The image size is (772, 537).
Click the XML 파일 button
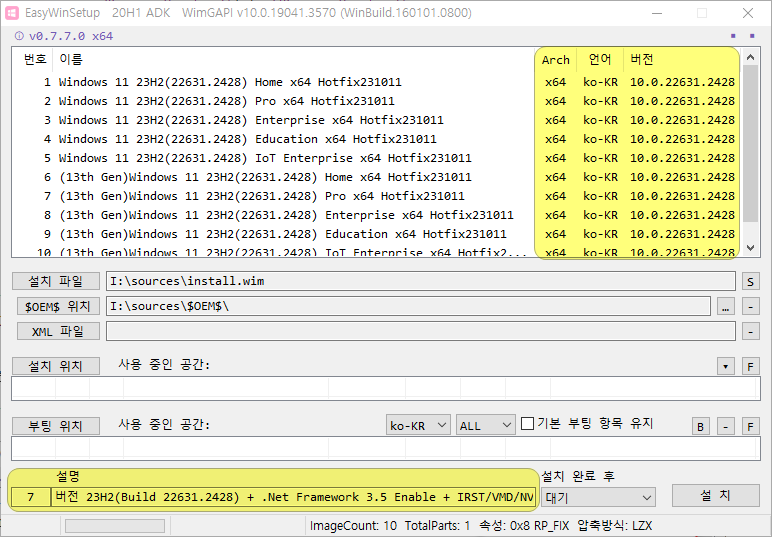tap(58, 331)
